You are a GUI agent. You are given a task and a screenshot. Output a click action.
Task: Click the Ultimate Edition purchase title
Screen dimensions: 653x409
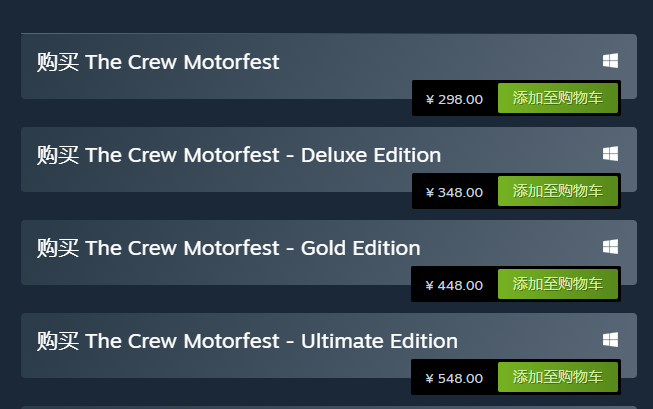pos(247,341)
